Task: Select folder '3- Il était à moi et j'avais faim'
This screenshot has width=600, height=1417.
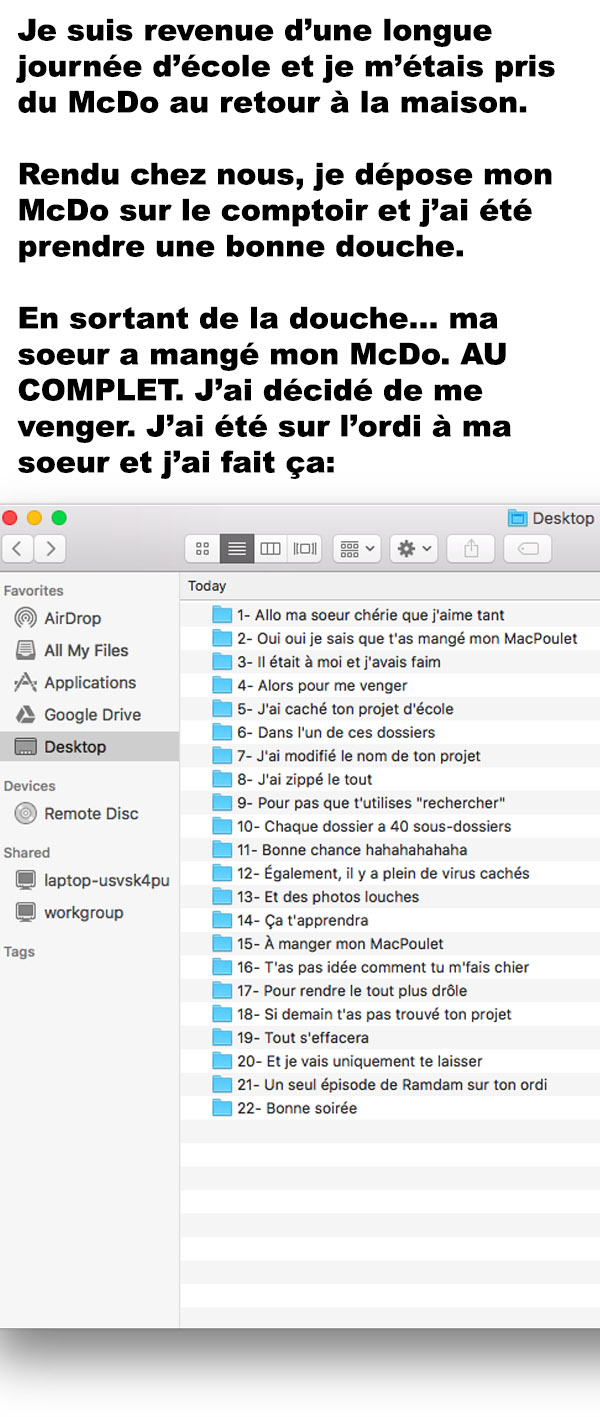Action: point(390,662)
